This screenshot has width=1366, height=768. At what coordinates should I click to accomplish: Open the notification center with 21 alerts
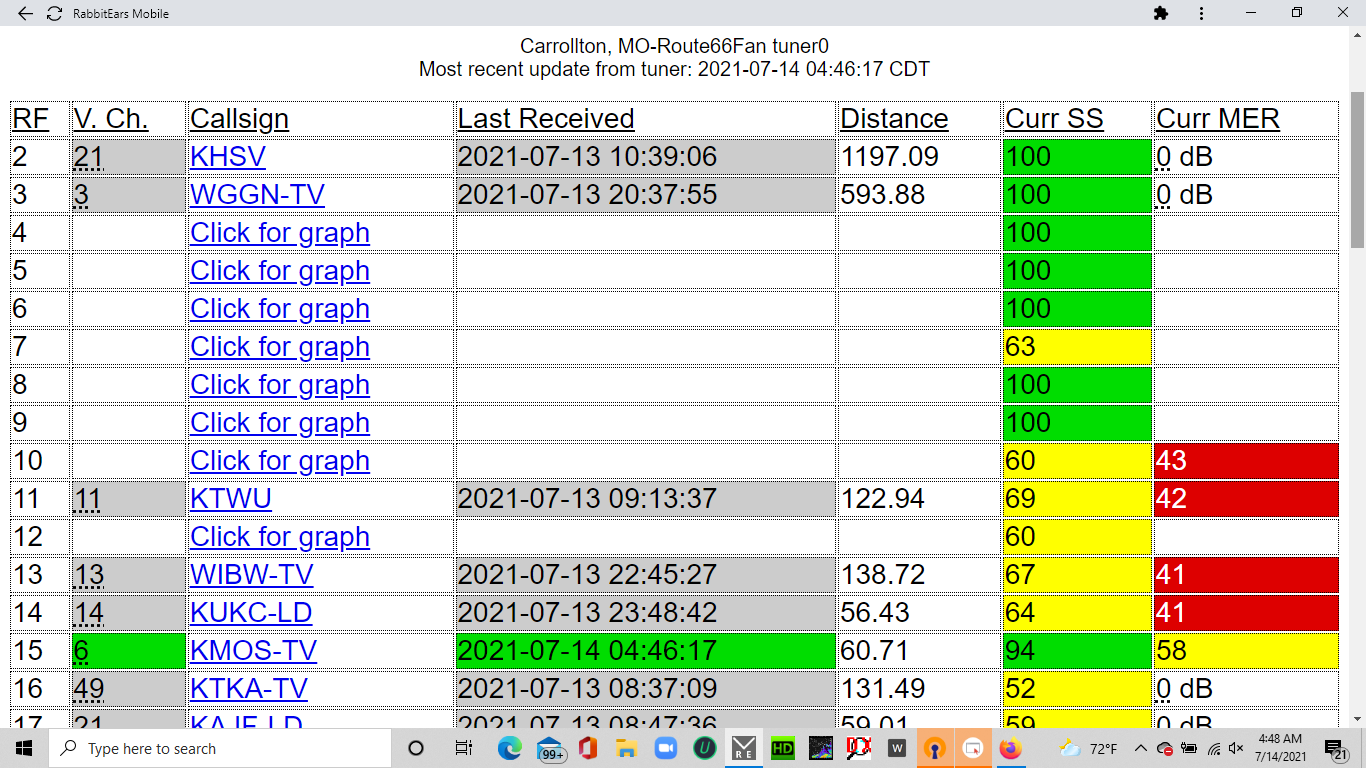point(1335,748)
